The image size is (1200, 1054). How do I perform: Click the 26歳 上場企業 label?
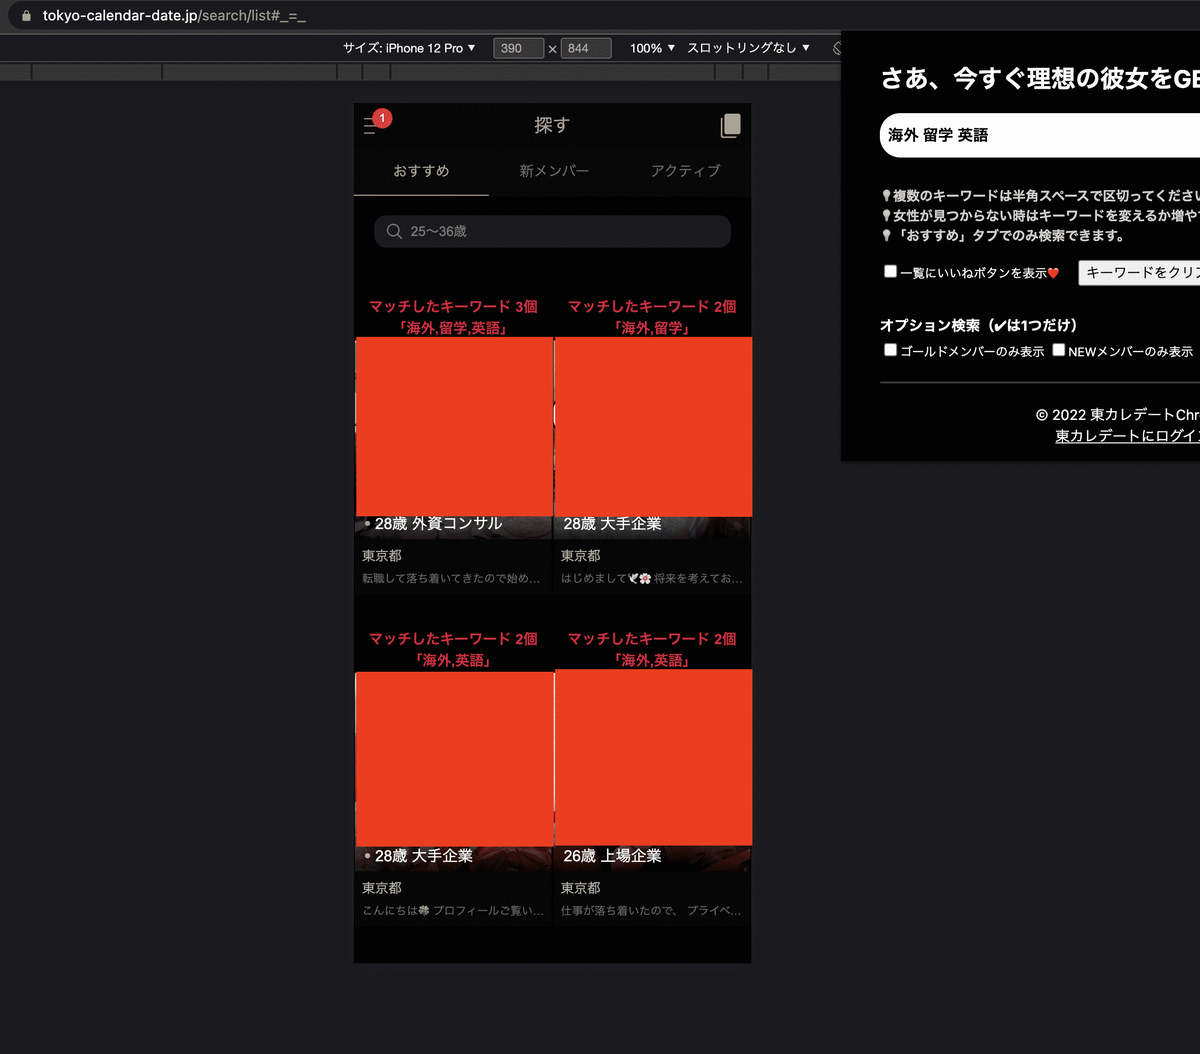click(x=612, y=856)
